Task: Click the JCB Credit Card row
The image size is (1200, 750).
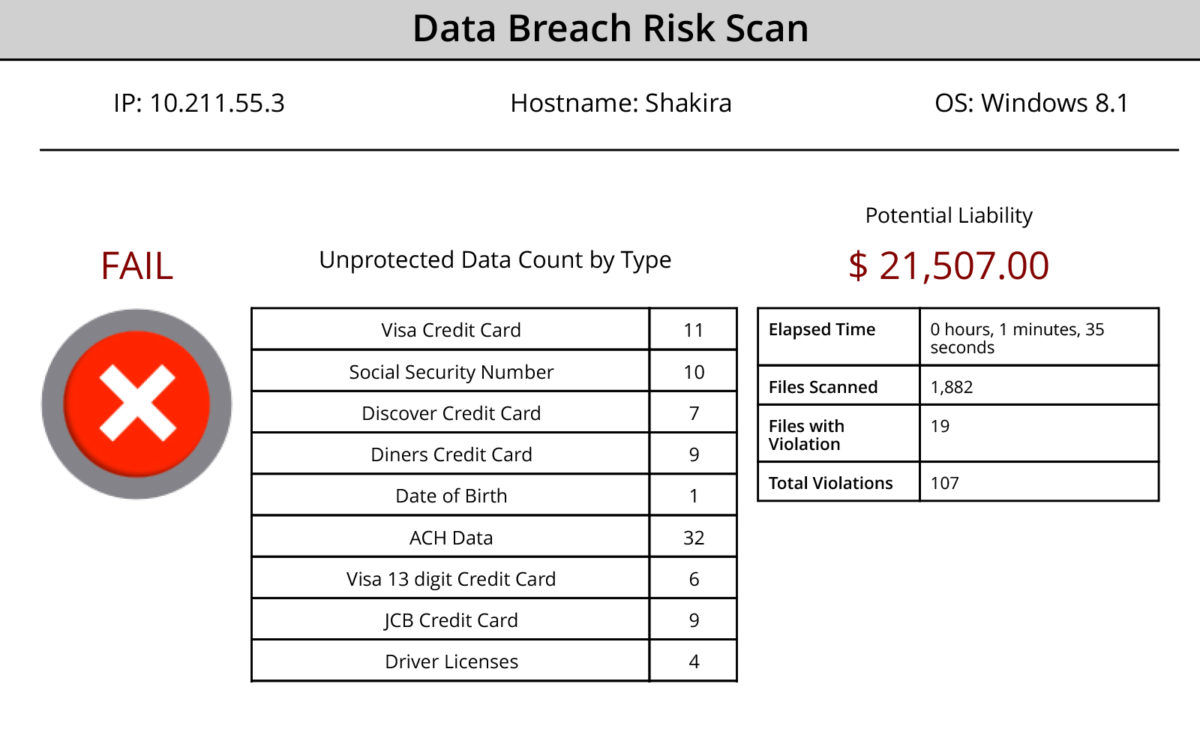Action: click(451, 620)
